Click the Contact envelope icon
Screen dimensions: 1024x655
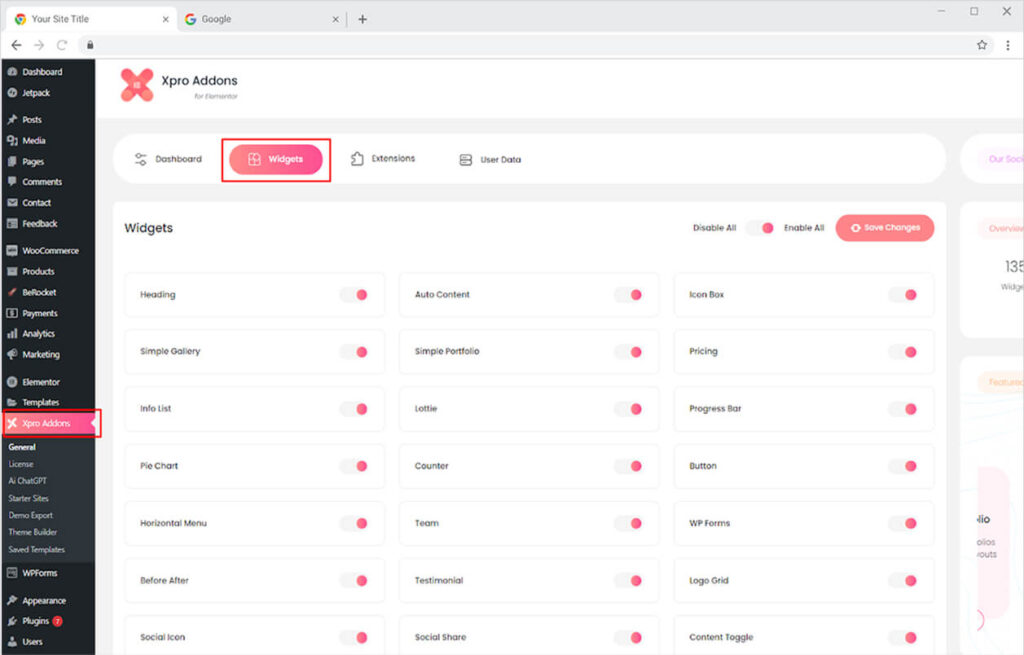pyautogui.click(x=12, y=202)
